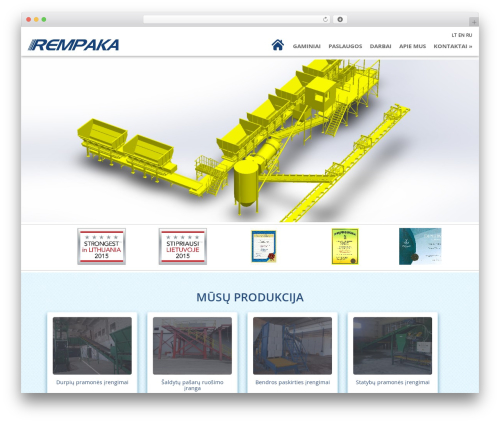
Task: Open the Stipriausi Lietuvoje 2015 badge
Action: [x=183, y=246]
